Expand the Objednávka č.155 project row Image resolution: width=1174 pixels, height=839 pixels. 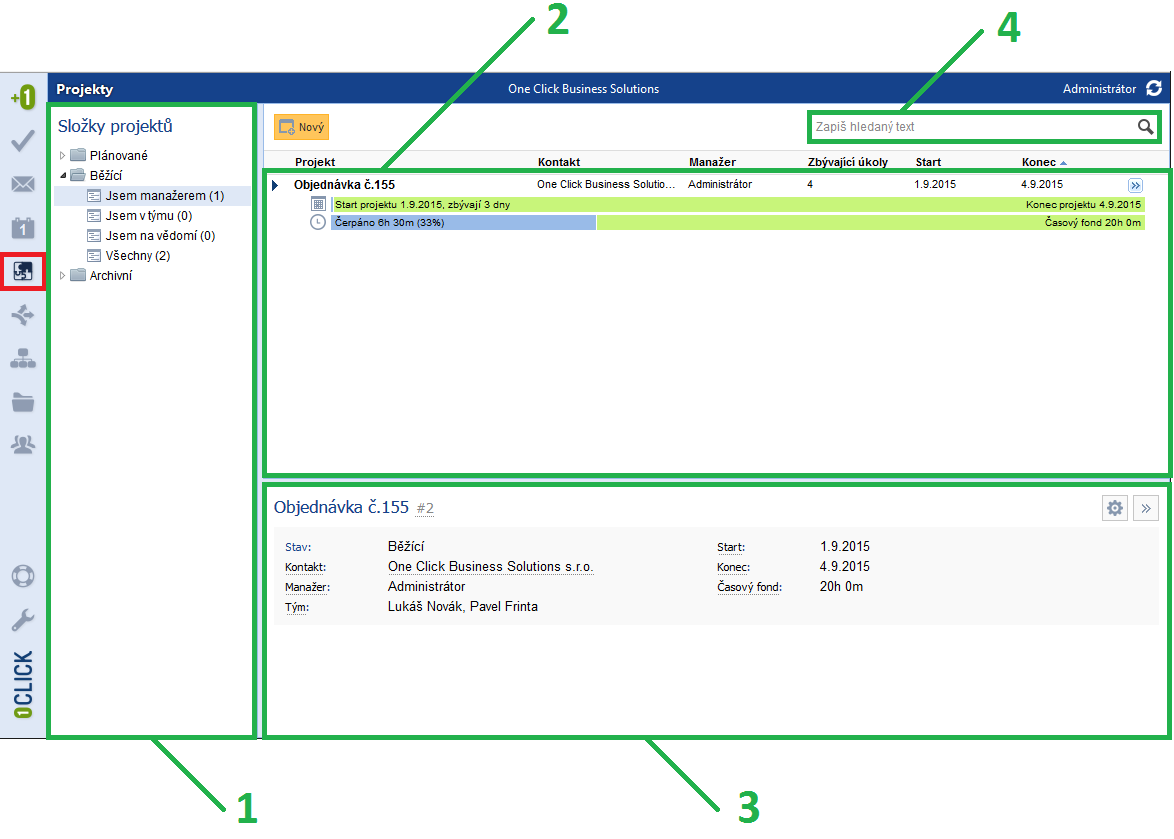(x=275, y=185)
